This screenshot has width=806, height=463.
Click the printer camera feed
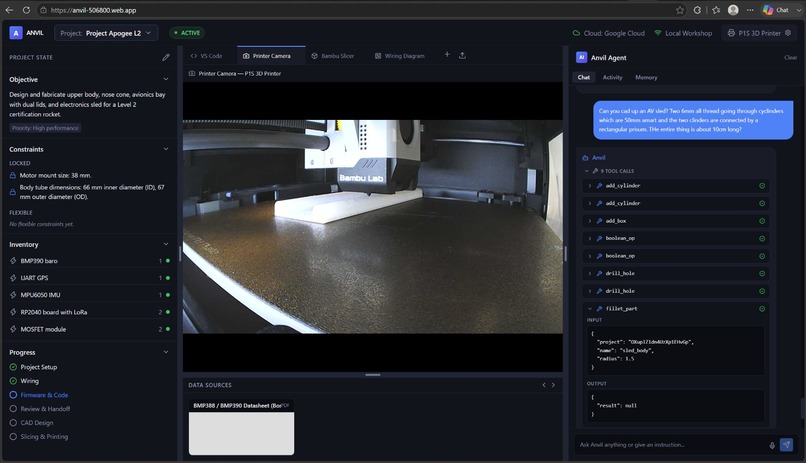373,227
